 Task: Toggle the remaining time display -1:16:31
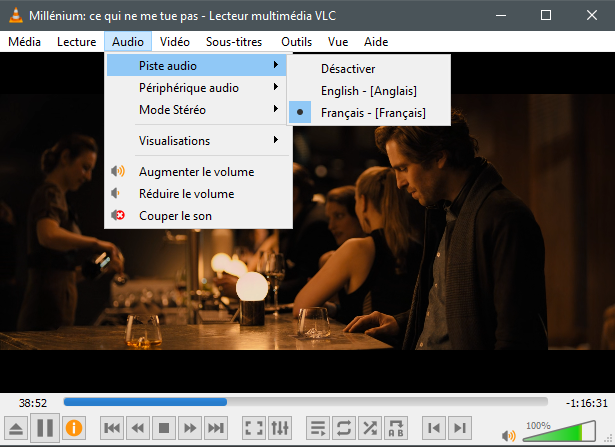(586, 403)
